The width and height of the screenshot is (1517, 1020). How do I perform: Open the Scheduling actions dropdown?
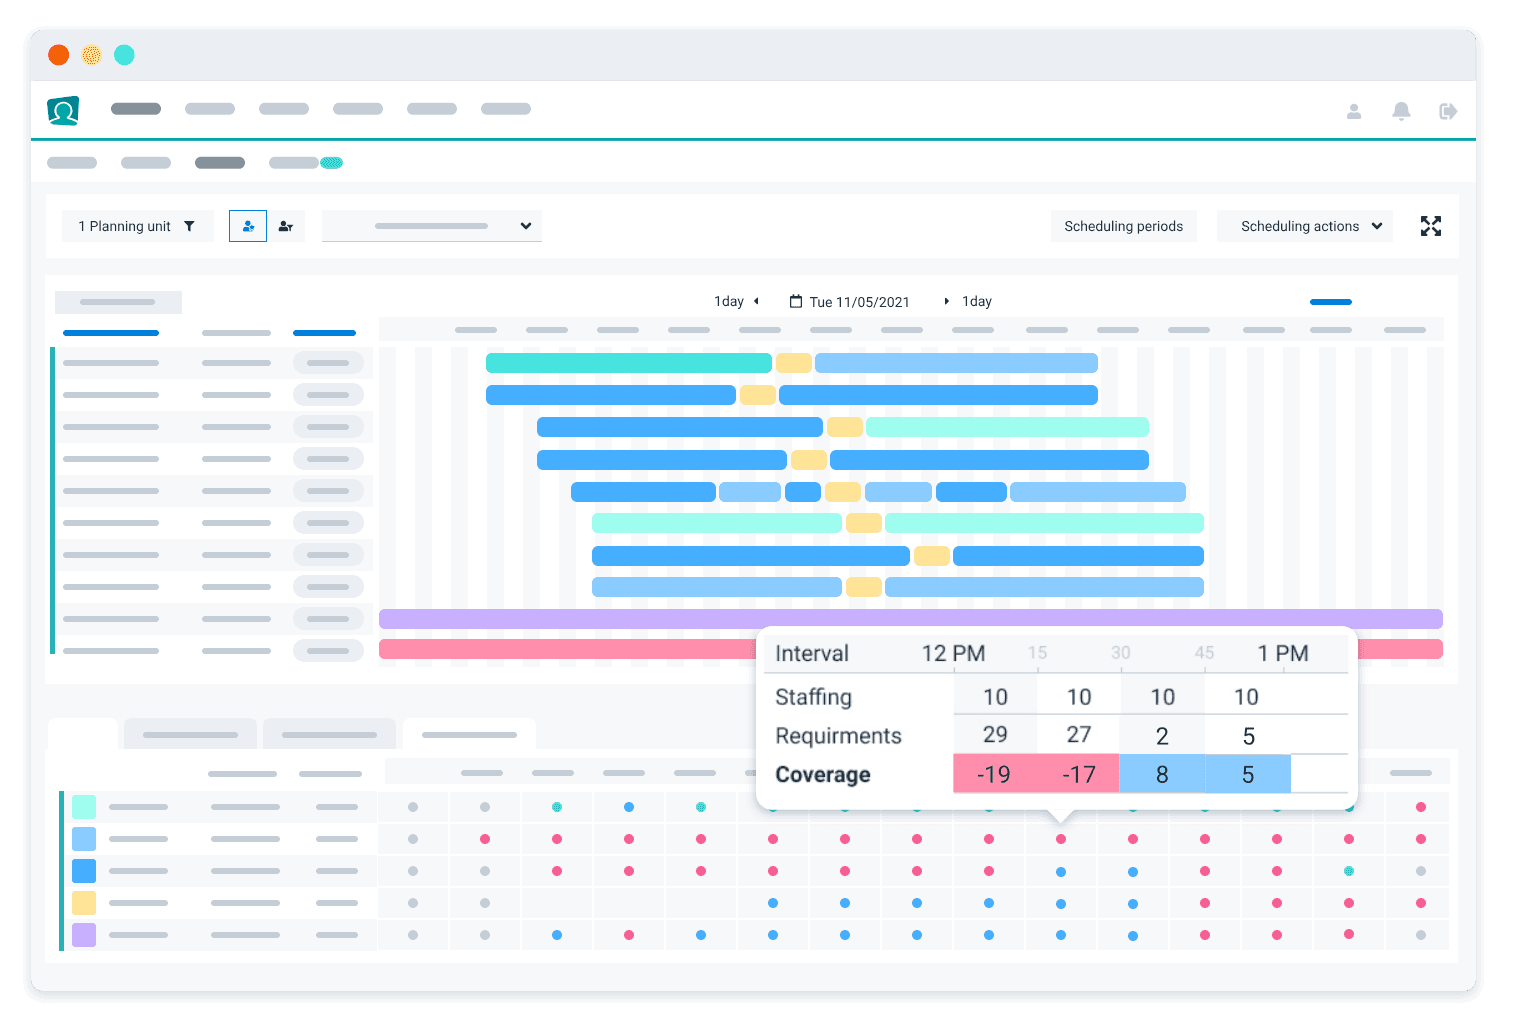click(1305, 226)
